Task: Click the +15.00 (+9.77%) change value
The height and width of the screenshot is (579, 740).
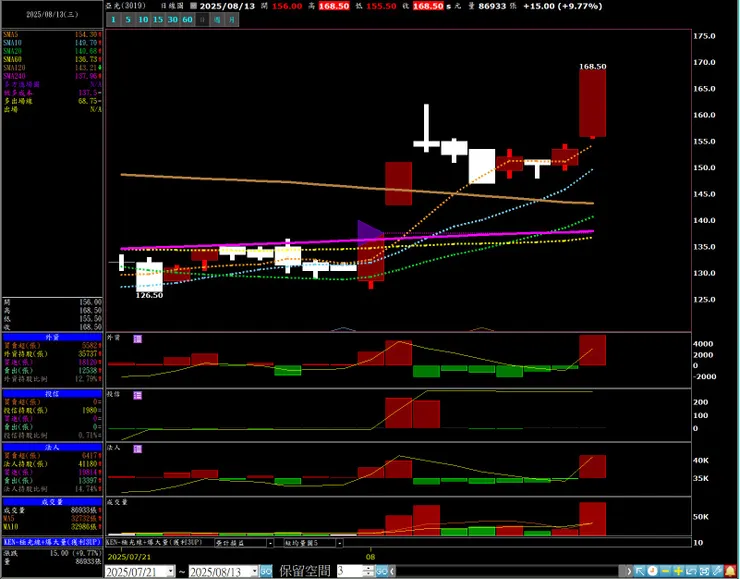Action: tap(563, 6)
